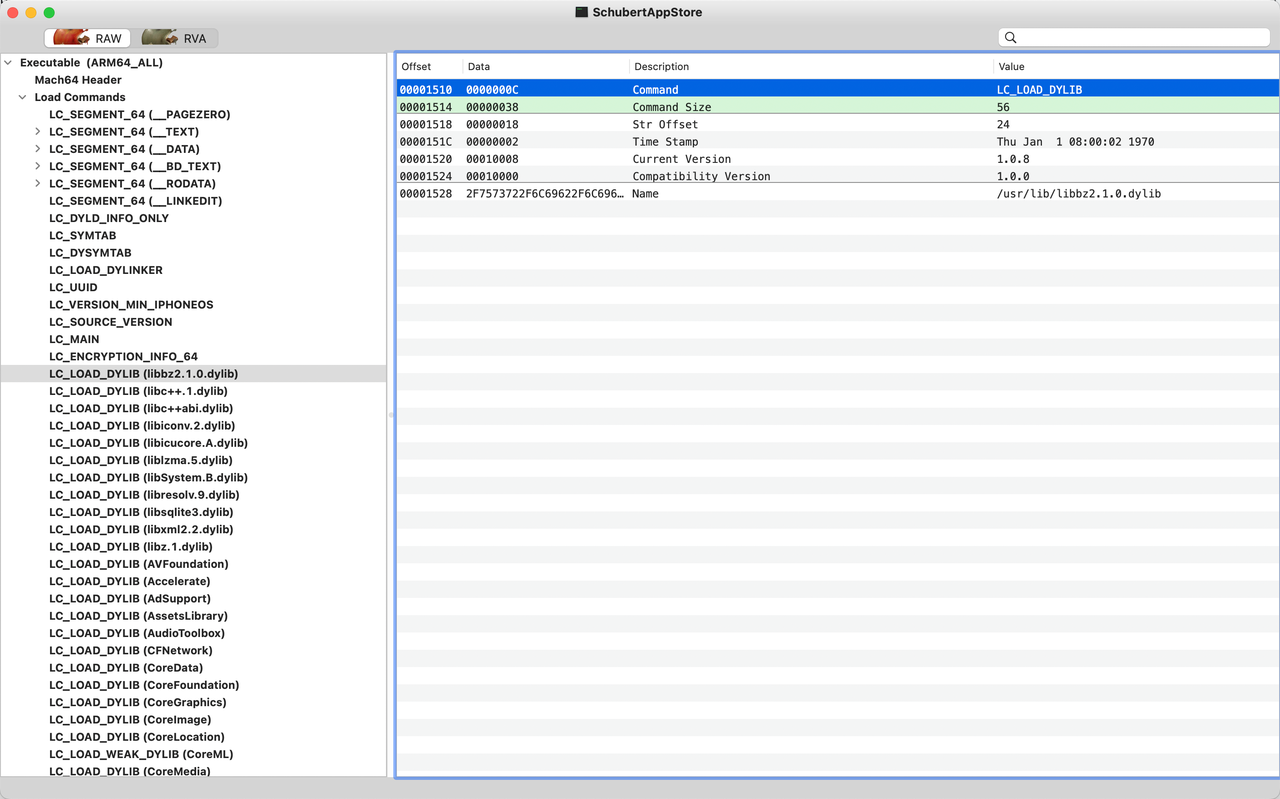Expand LC_SEGMENT_64 (__RODATA) segment
1280x799 pixels.
click(x=38, y=184)
